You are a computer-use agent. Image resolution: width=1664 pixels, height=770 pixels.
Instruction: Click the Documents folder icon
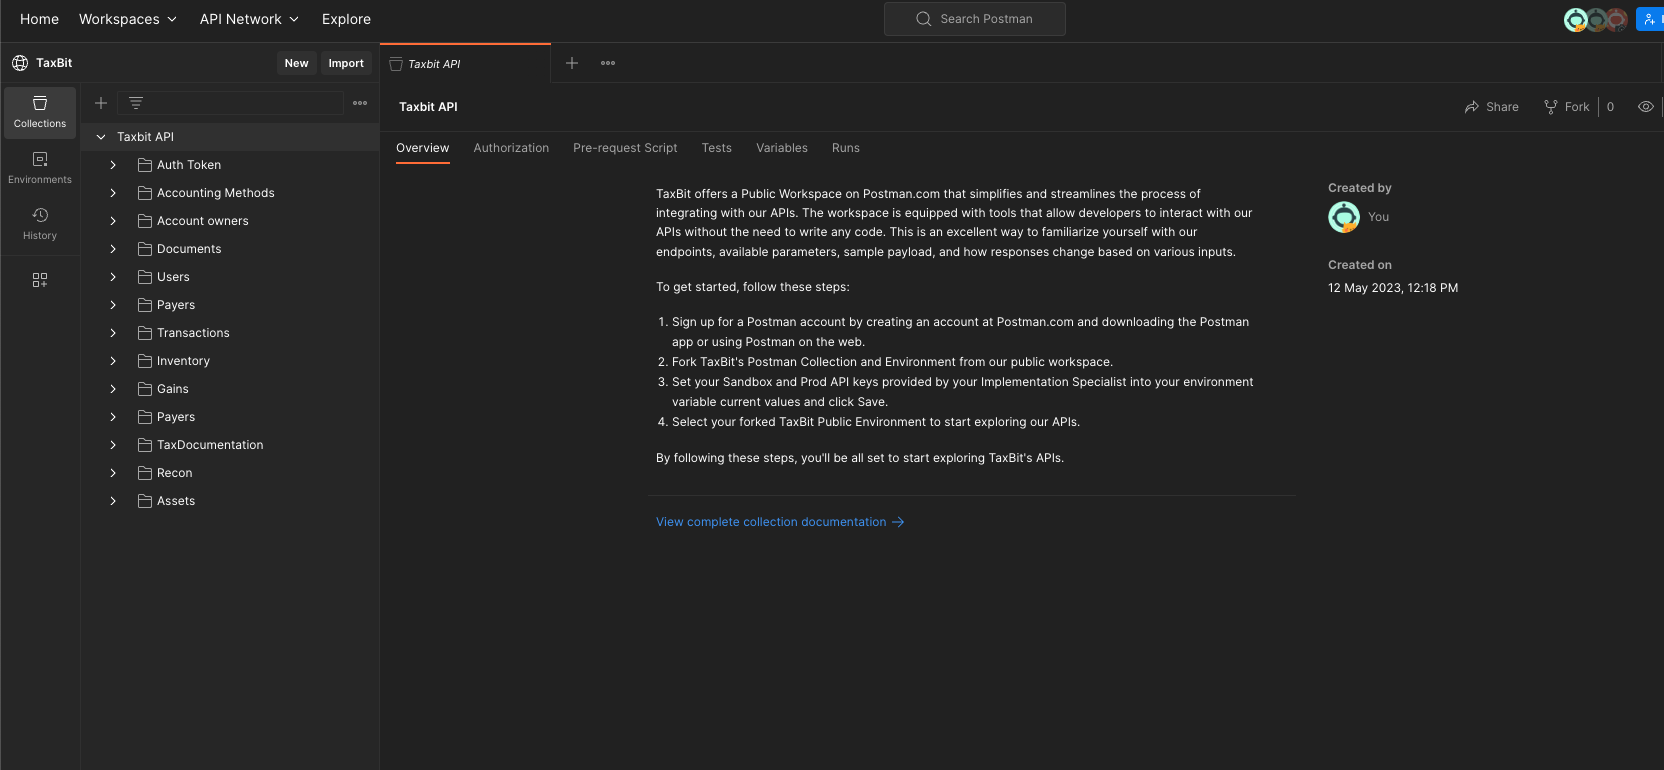tap(145, 249)
